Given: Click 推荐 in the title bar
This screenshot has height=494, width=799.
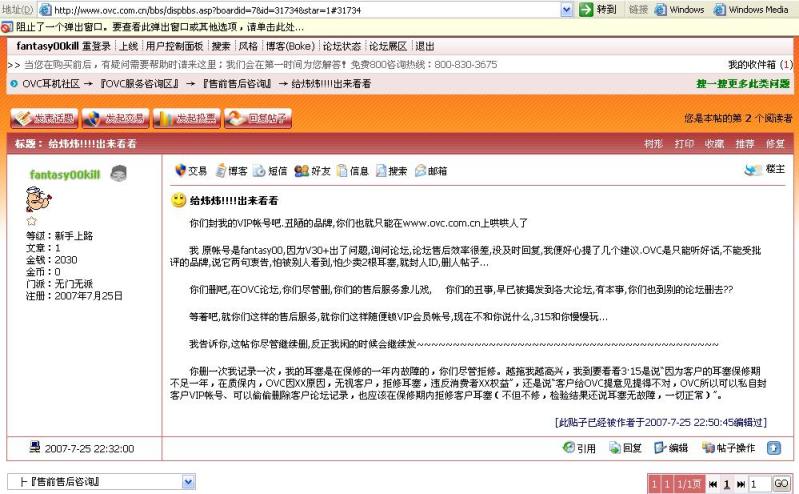Looking at the screenshot, I should (744, 144).
